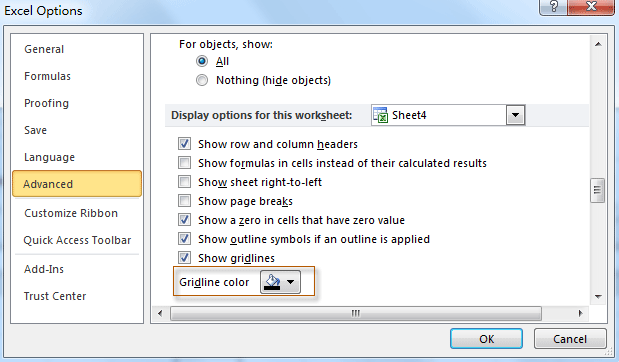The width and height of the screenshot is (619, 362).
Task: Click the vertical scrollbar thumb
Action: pyautogui.click(x=598, y=190)
